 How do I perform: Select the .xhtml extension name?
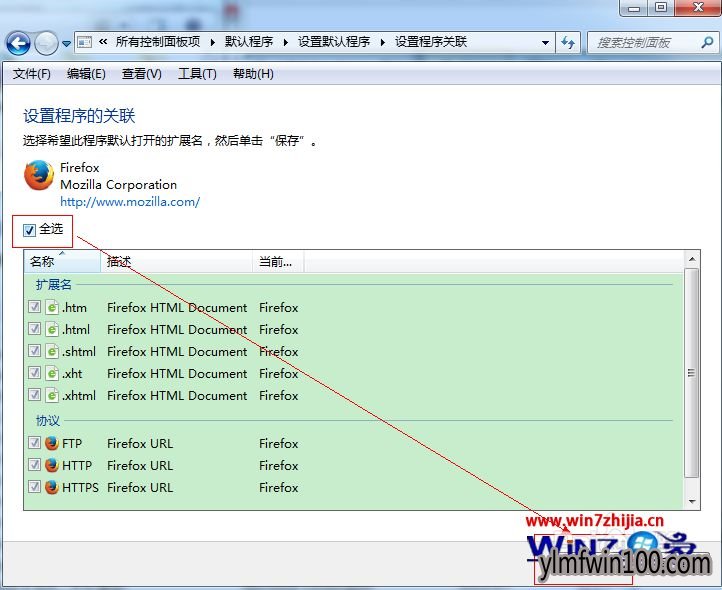click(x=79, y=395)
